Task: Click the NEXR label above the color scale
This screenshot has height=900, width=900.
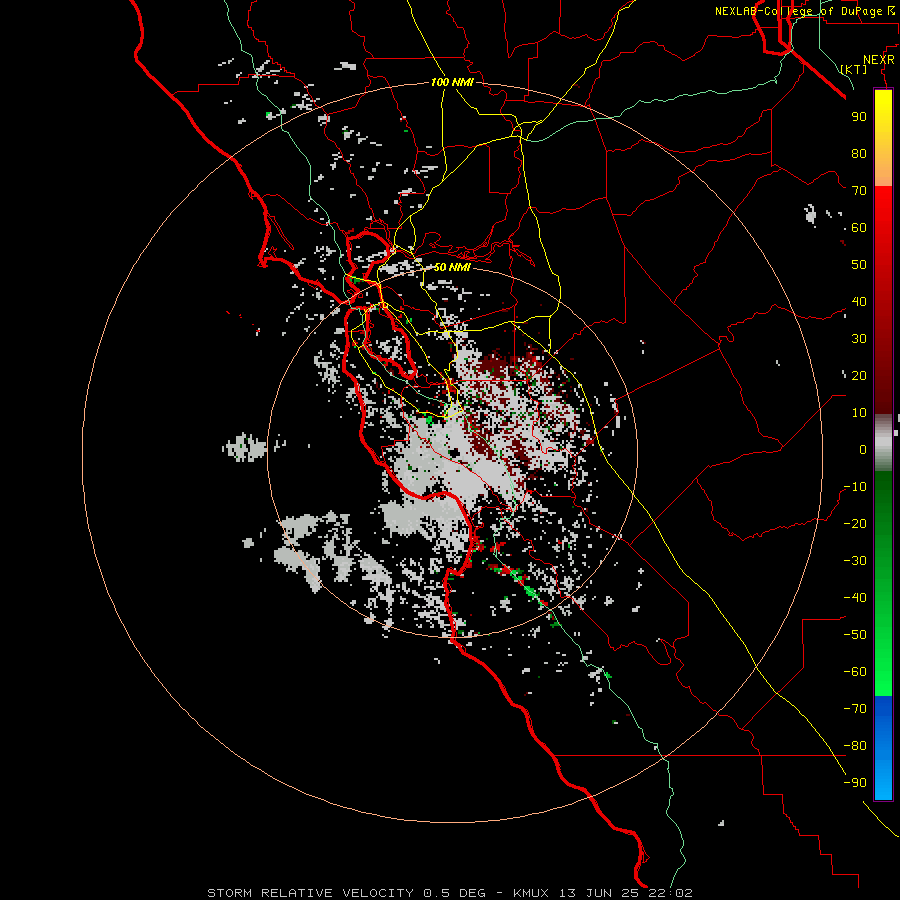Action: (878, 60)
